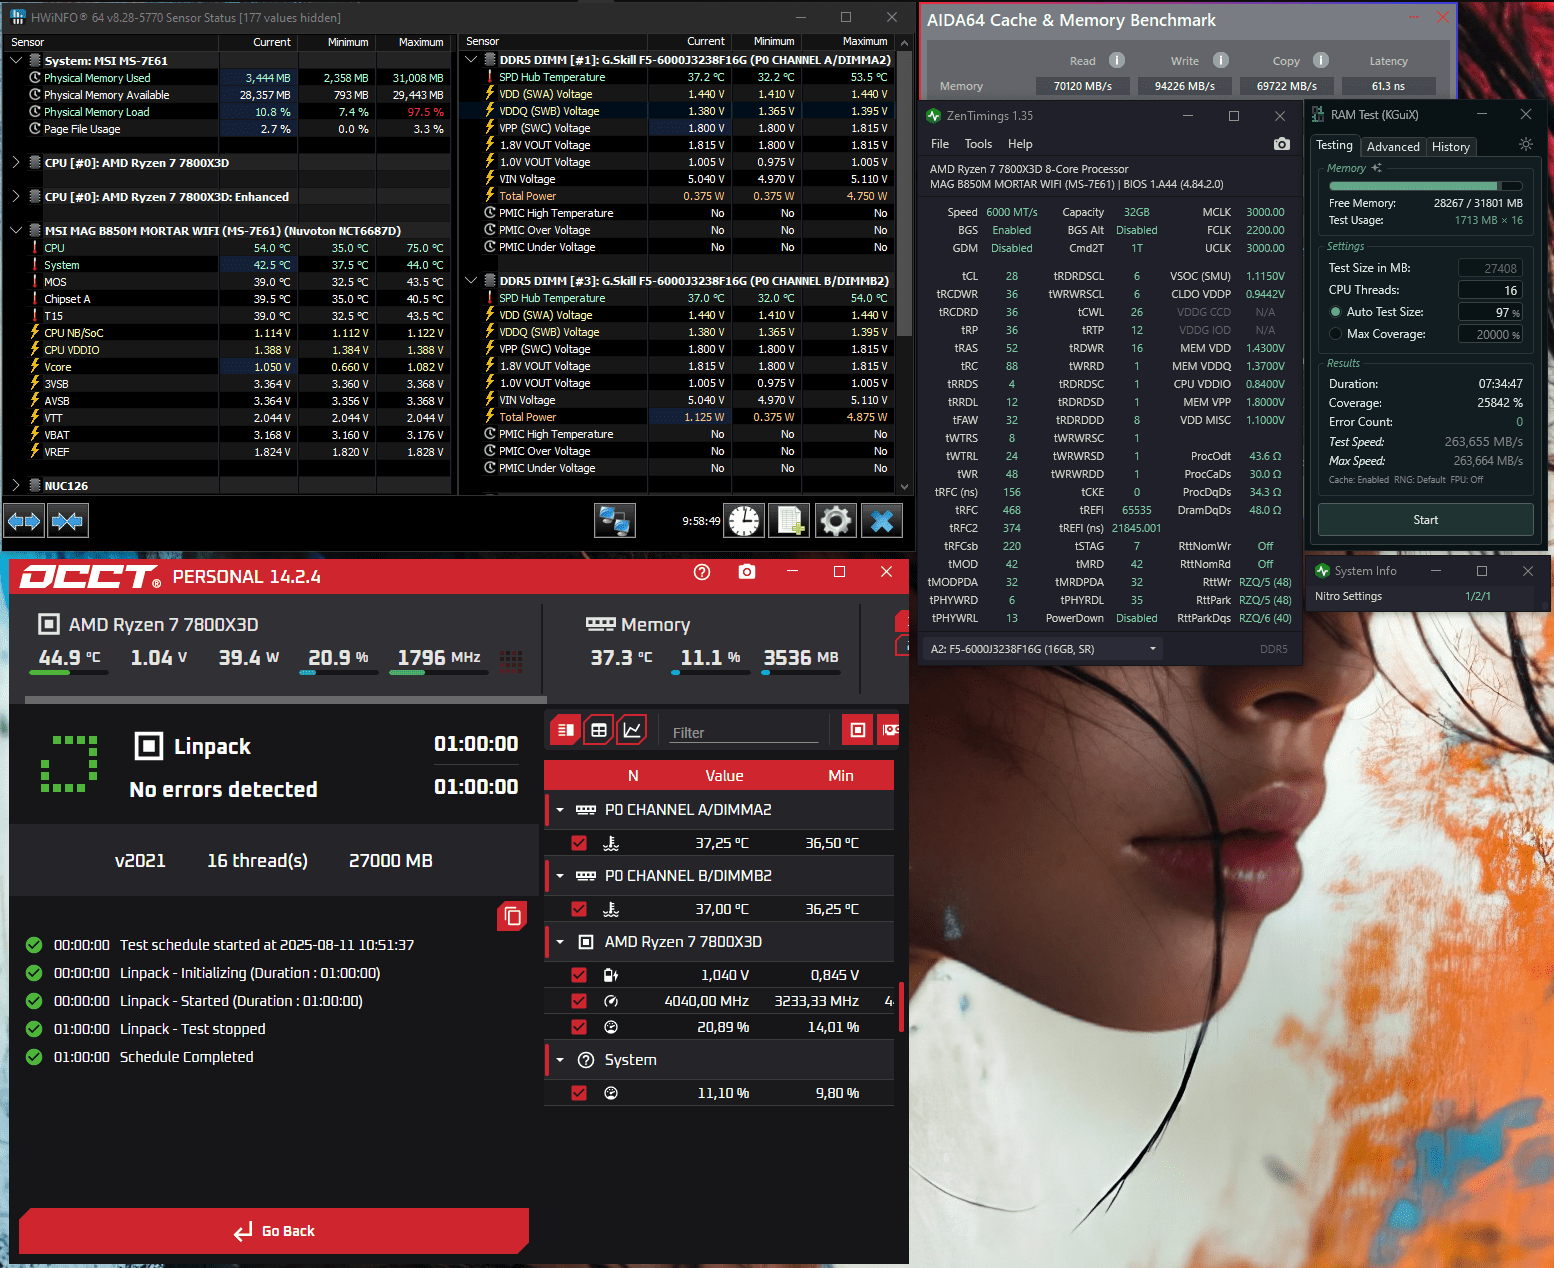Open OCCT help question mark icon

point(702,572)
